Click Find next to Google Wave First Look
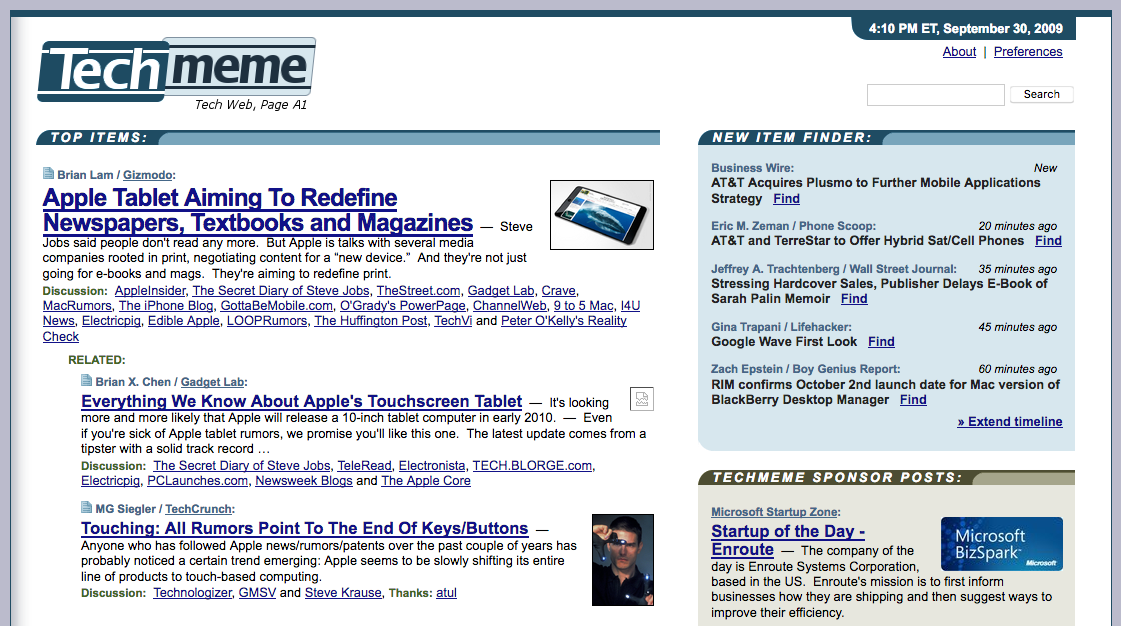The width and height of the screenshot is (1121, 626). coord(880,341)
